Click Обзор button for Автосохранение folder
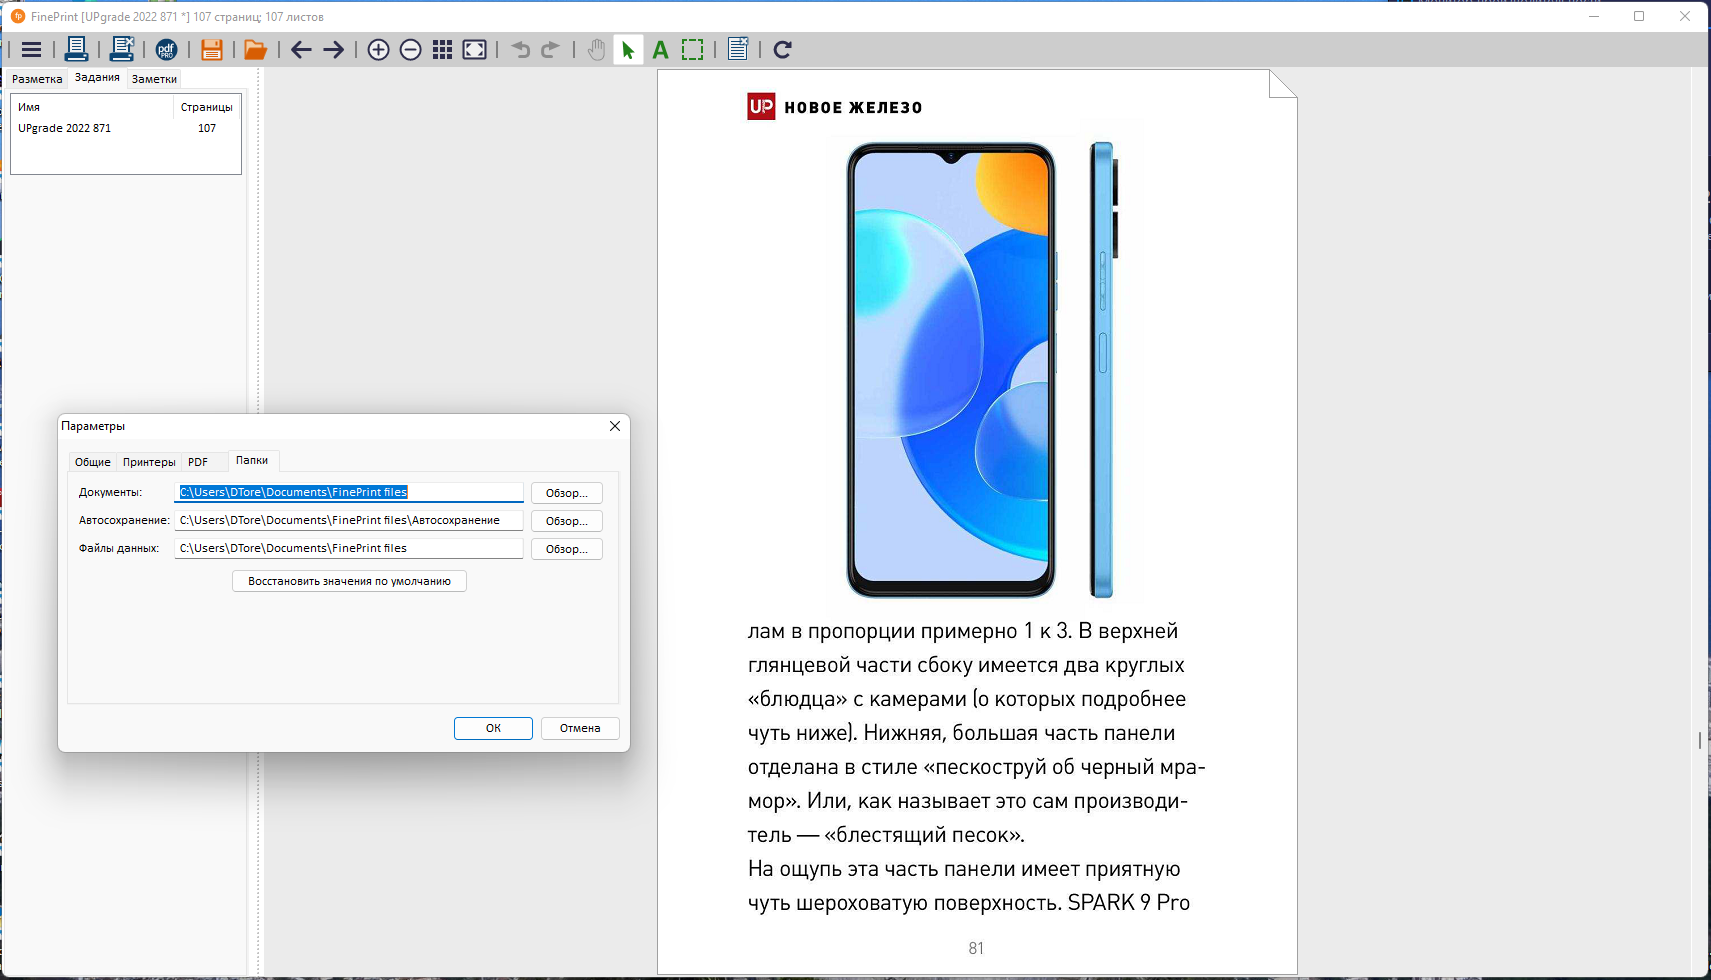 click(x=567, y=521)
